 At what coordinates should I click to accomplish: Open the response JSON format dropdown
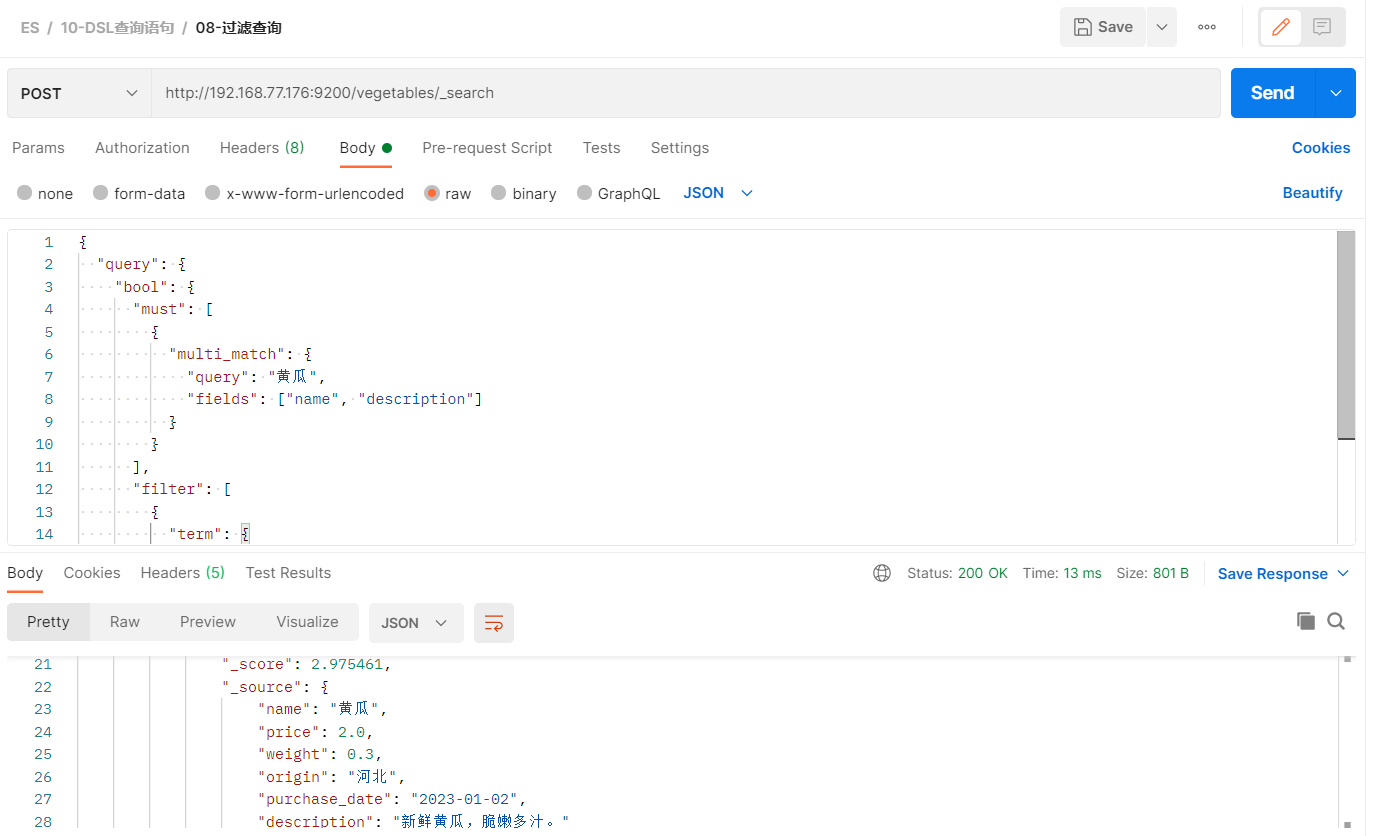[x=416, y=622]
